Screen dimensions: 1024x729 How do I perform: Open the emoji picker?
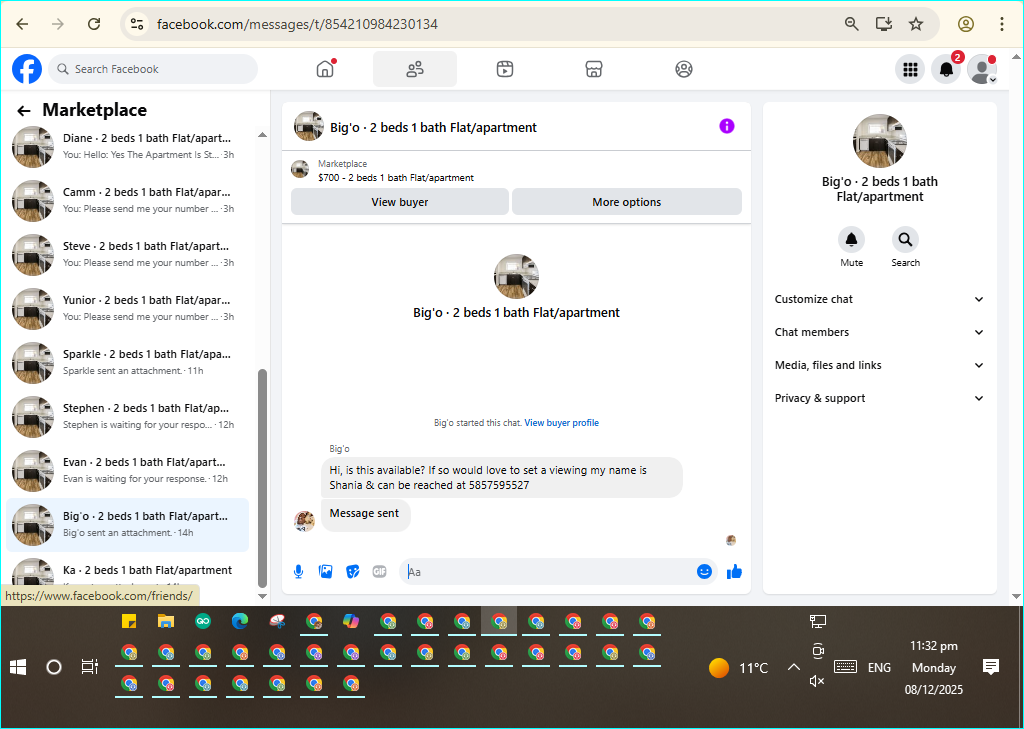click(704, 572)
